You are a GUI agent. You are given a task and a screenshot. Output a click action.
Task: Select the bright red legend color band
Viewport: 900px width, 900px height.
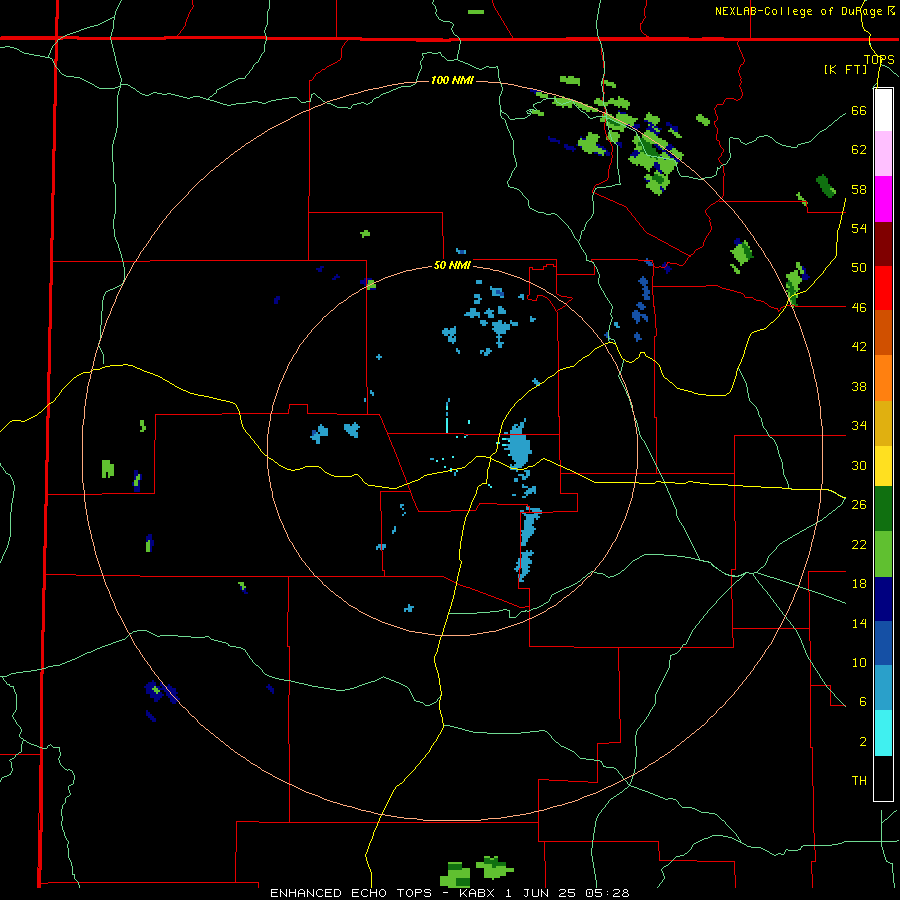(883, 288)
